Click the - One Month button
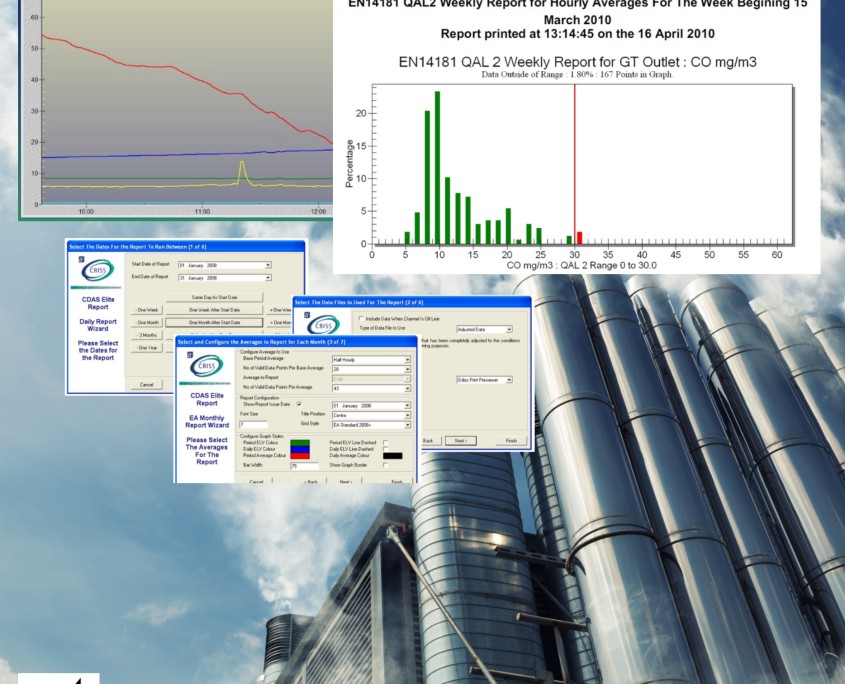 pyautogui.click(x=147, y=322)
